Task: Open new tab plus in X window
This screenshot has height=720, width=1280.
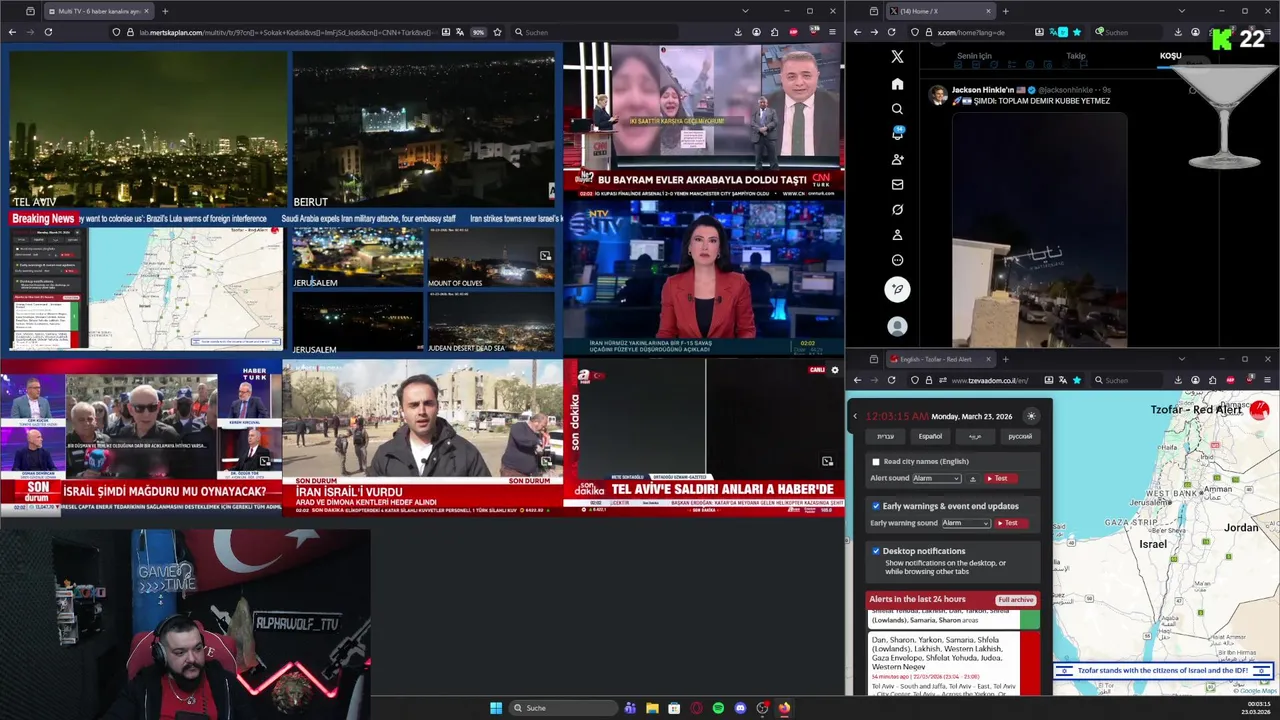Action: [x=1005, y=11]
